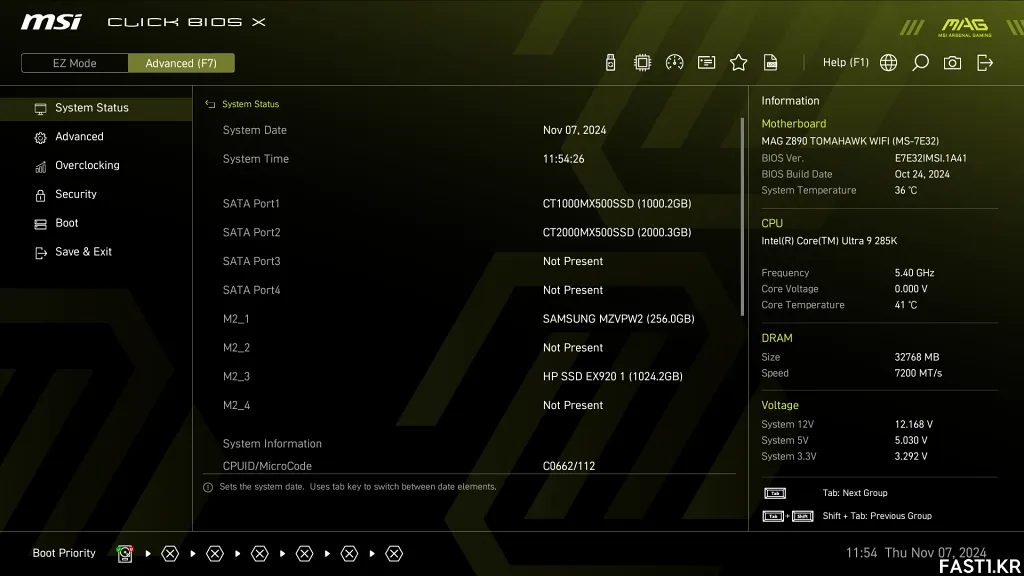Open the M-Flash USB update icon
Viewport: 1024px width, 576px height.
click(x=610, y=63)
